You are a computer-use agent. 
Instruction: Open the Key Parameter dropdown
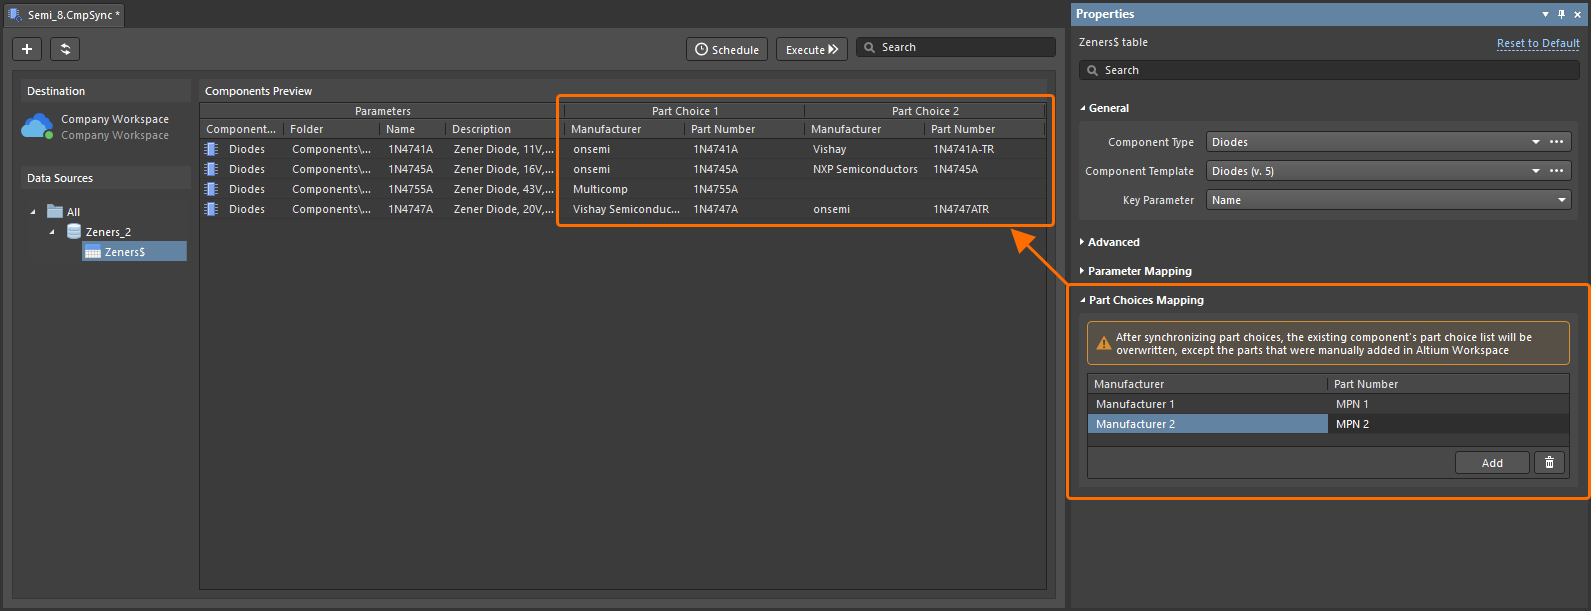point(1562,200)
